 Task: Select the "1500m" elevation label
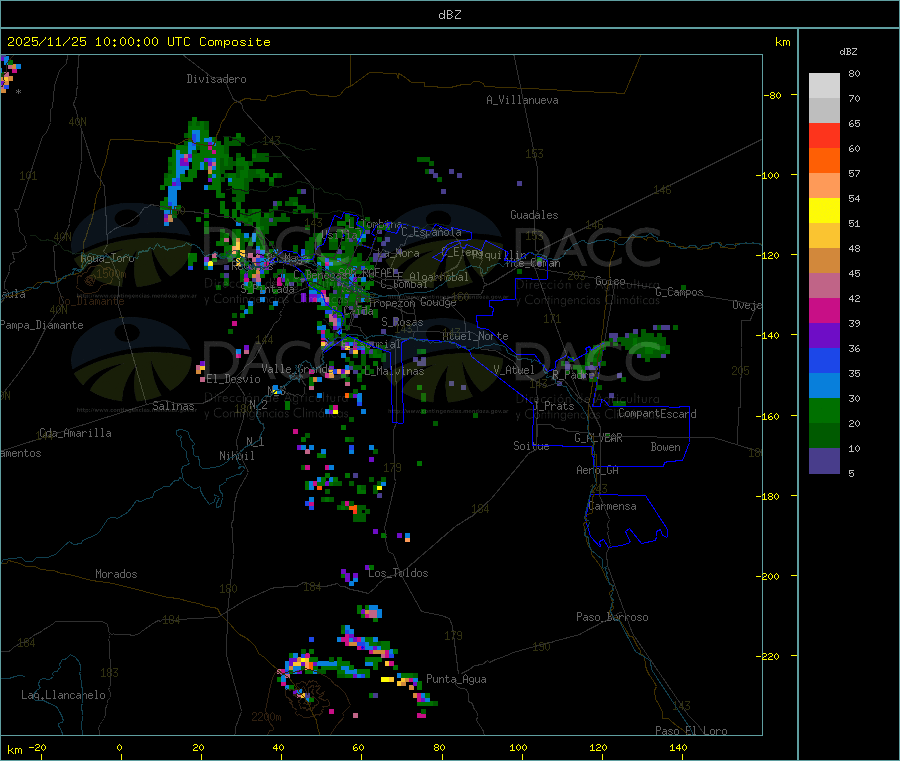point(111,274)
